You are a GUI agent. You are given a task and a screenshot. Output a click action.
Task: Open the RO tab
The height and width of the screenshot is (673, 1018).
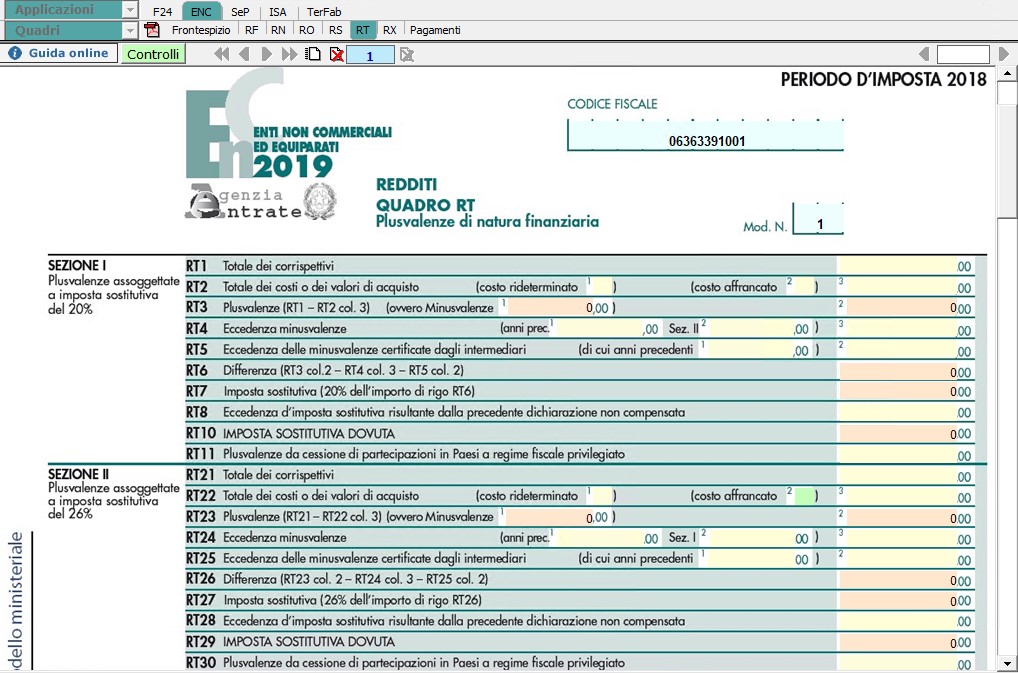point(307,30)
